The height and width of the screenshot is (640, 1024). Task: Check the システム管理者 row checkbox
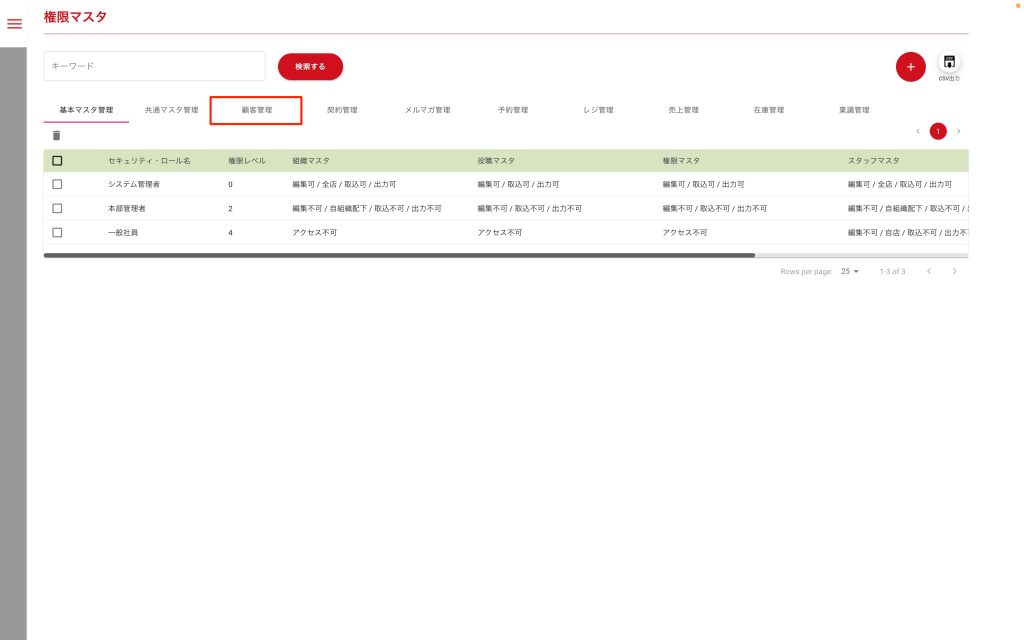57,184
